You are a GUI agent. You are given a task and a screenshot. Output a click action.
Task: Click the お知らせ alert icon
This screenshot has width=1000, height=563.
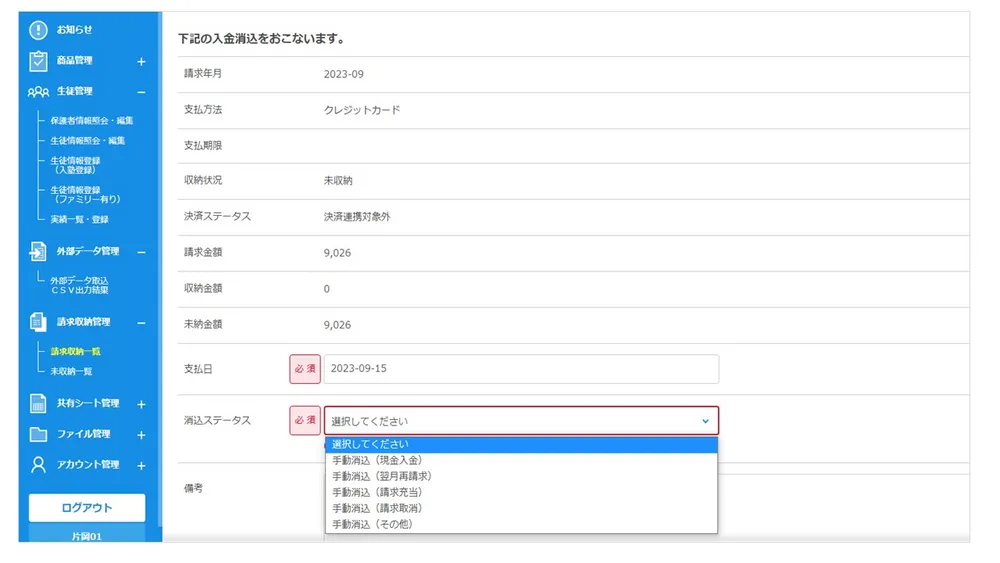[x=38, y=30]
